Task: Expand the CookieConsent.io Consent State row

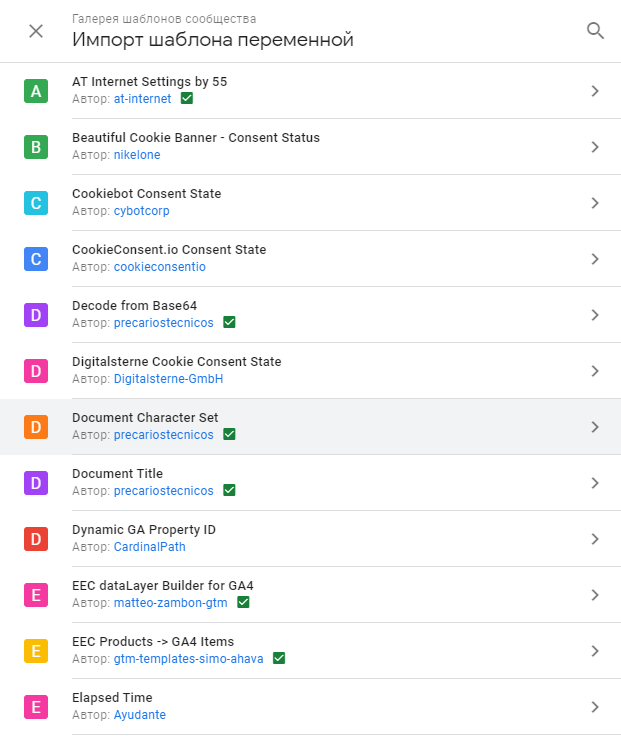Action: point(595,259)
